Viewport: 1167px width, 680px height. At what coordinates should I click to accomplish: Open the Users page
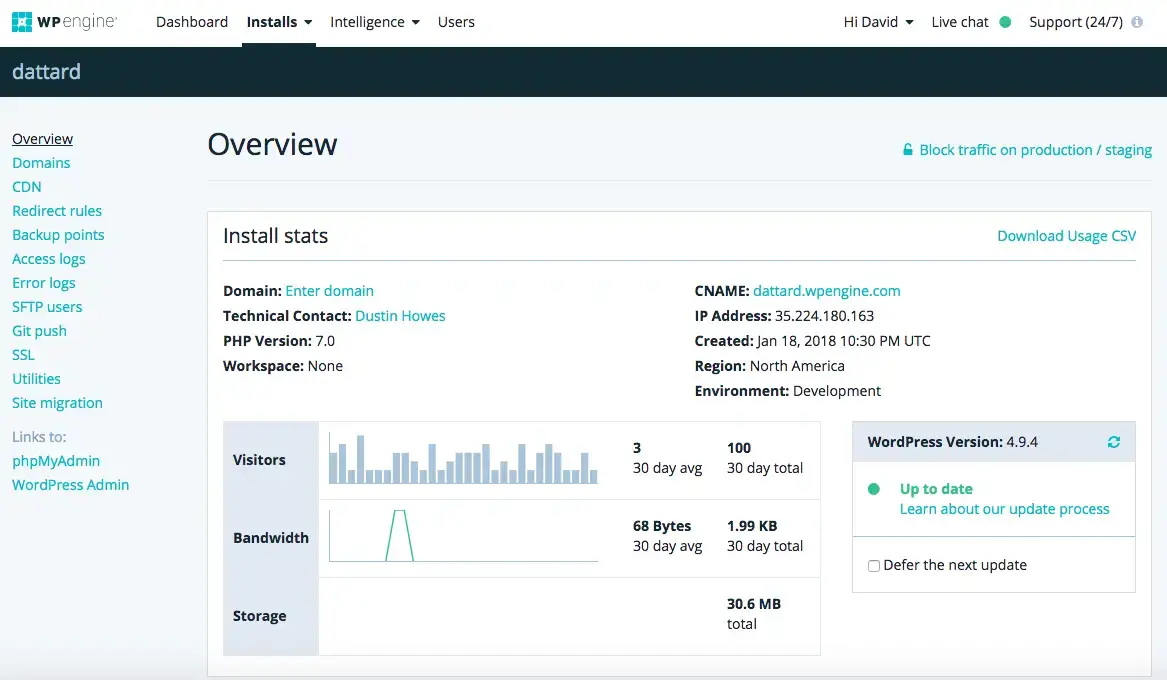[x=456, y=22]
